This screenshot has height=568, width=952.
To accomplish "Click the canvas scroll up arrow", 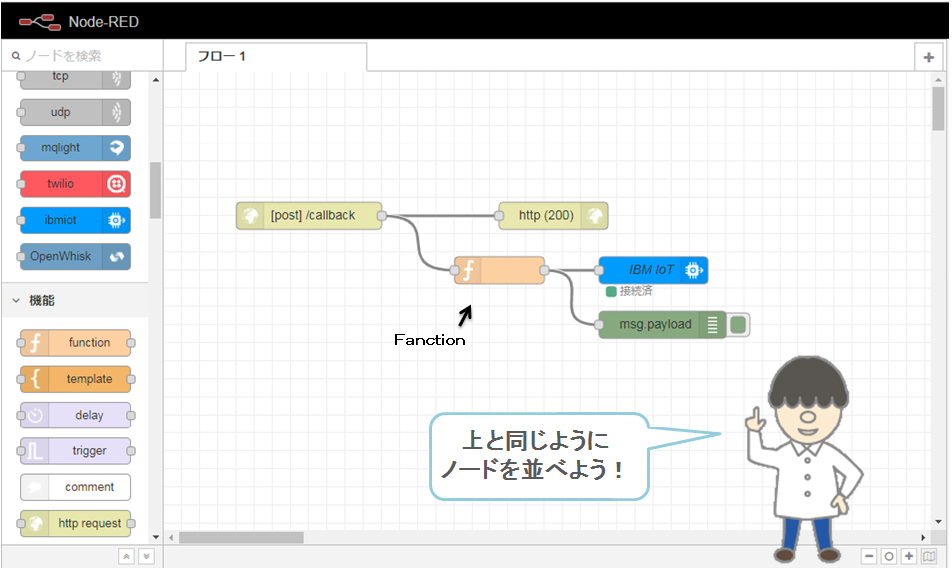I will 938,79.
